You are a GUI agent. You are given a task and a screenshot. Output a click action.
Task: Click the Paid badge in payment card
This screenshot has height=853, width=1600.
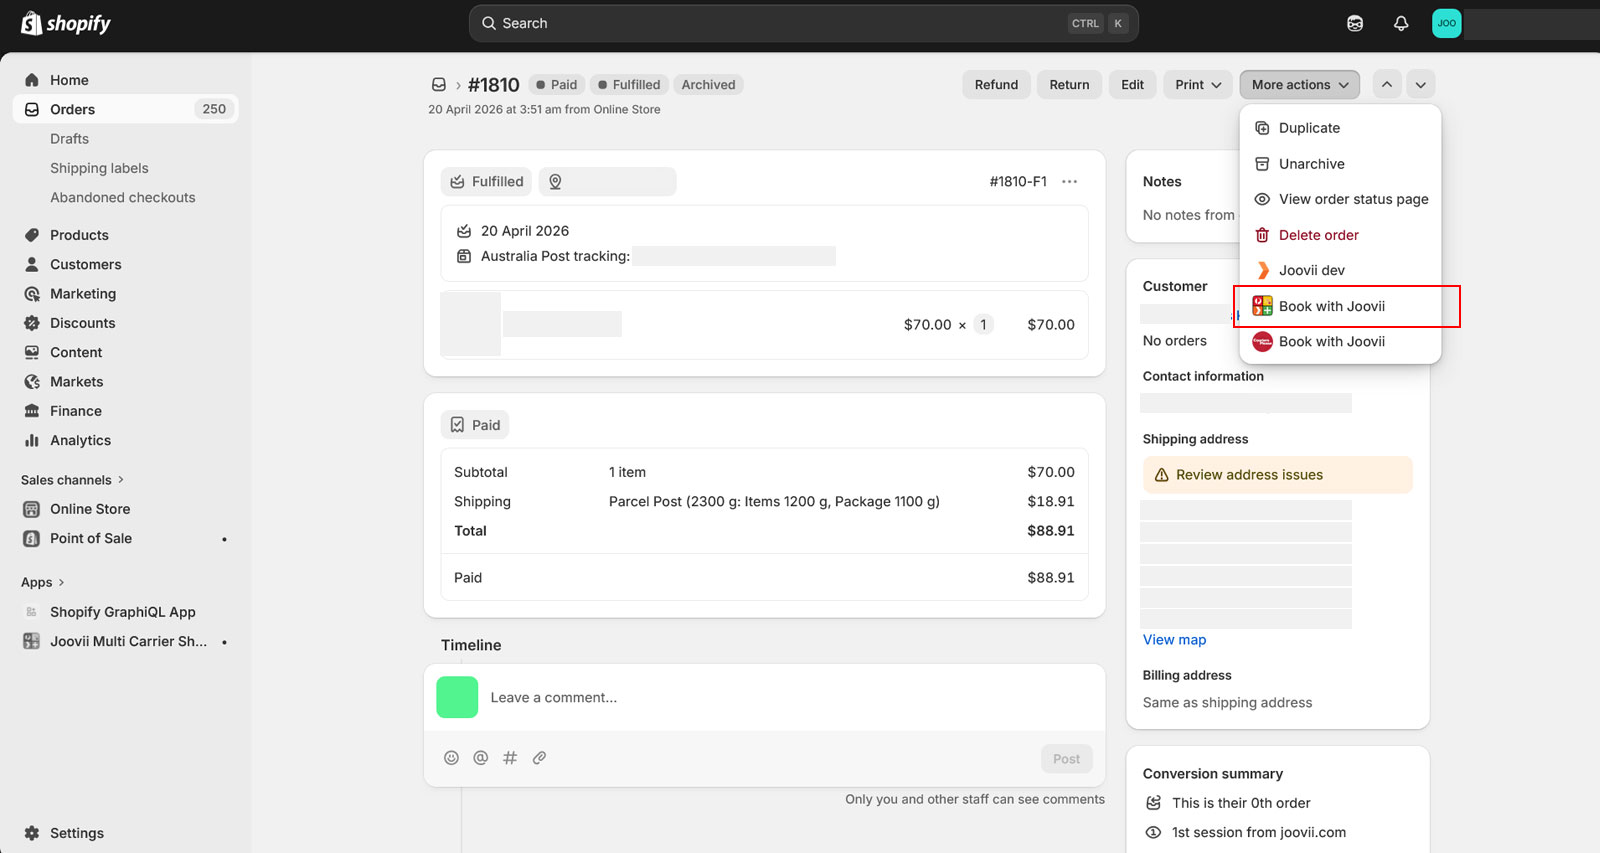(x=475, y=425)
